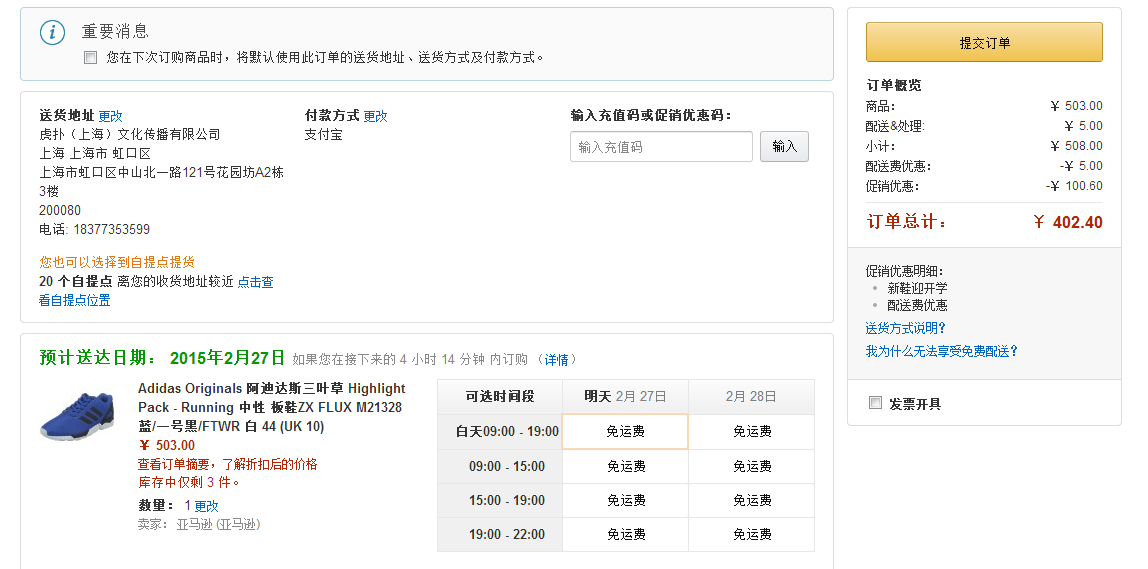Select 19:00-22:00 slot on 2月28日
The width and height of the screenshot is (1148, 569).
pos(752,535)
